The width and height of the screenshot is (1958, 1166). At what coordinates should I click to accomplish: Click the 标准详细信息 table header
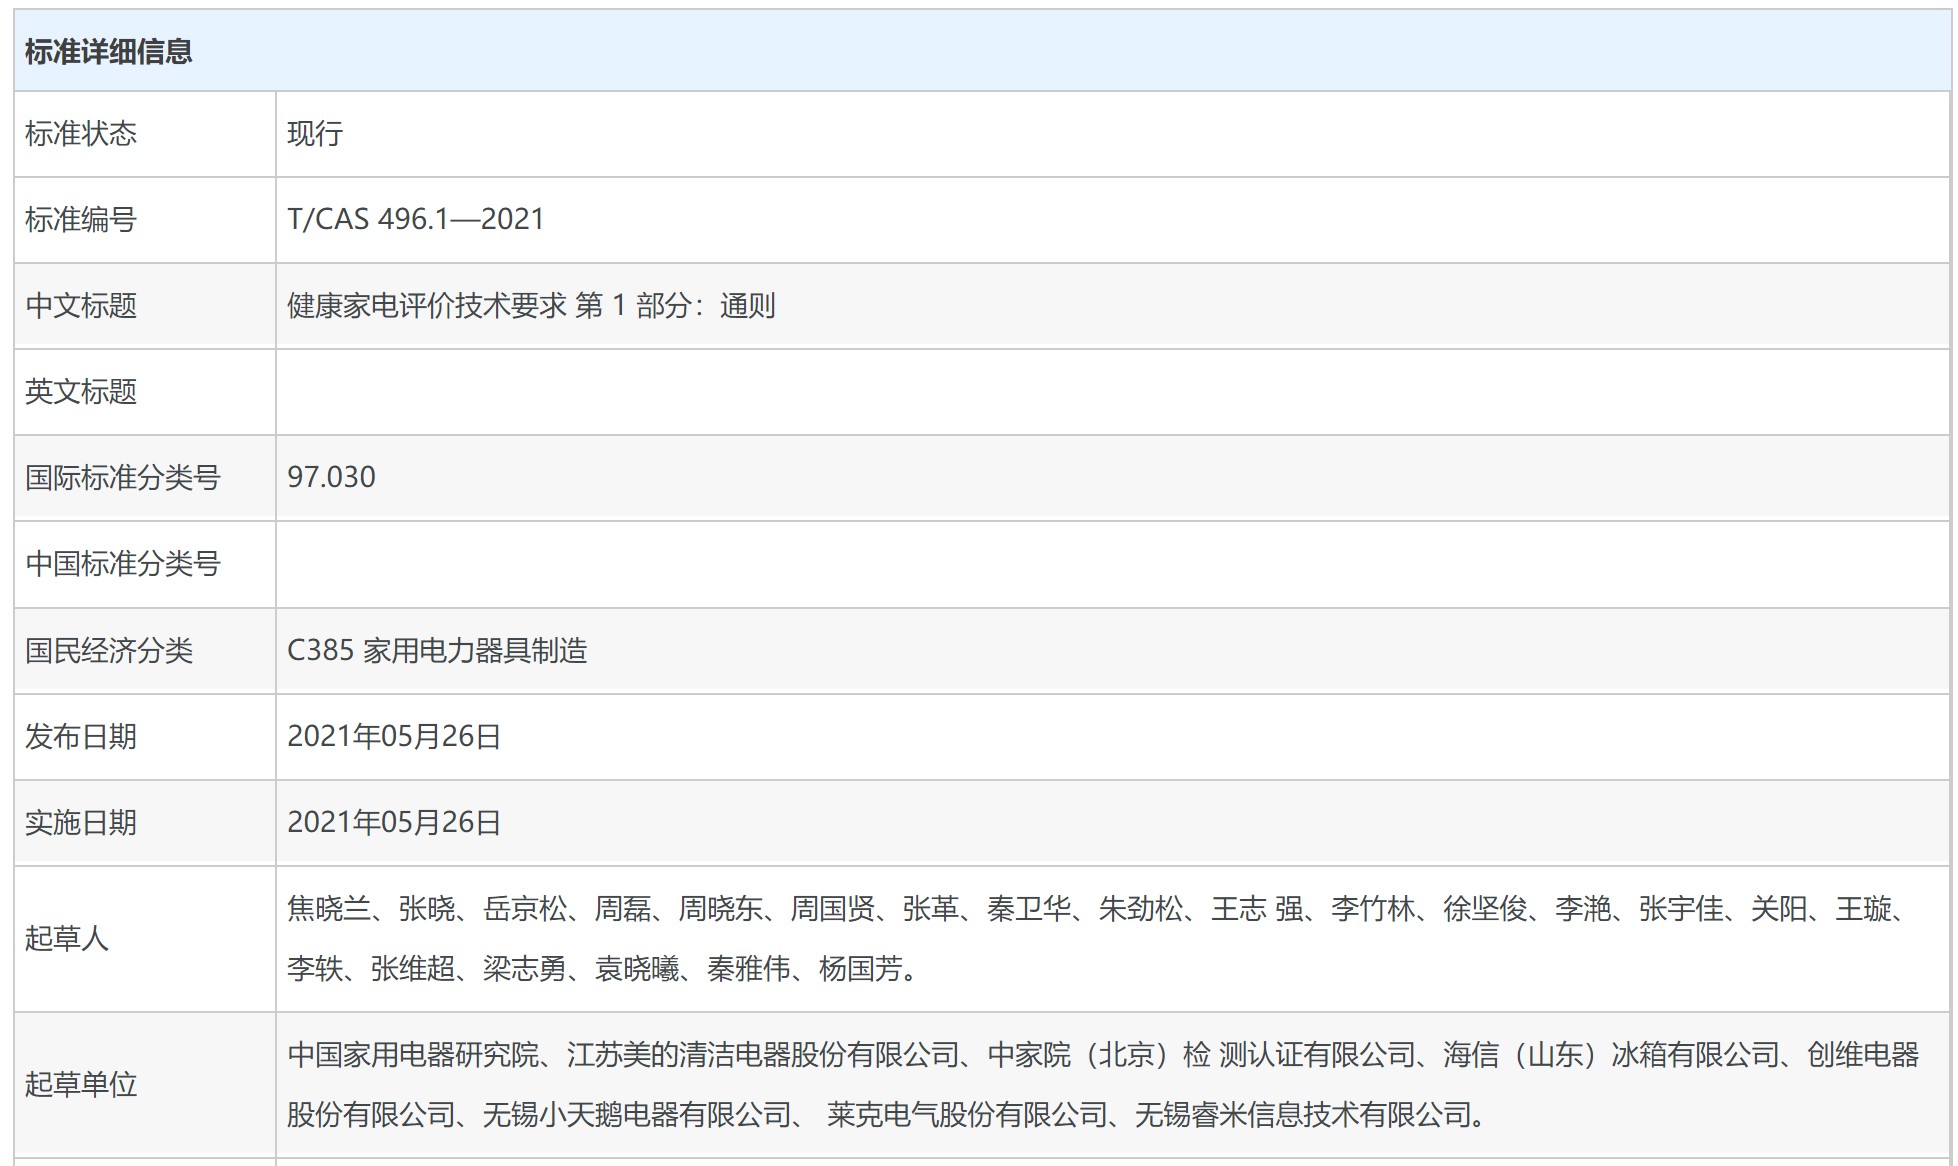[x=108, y=52]
